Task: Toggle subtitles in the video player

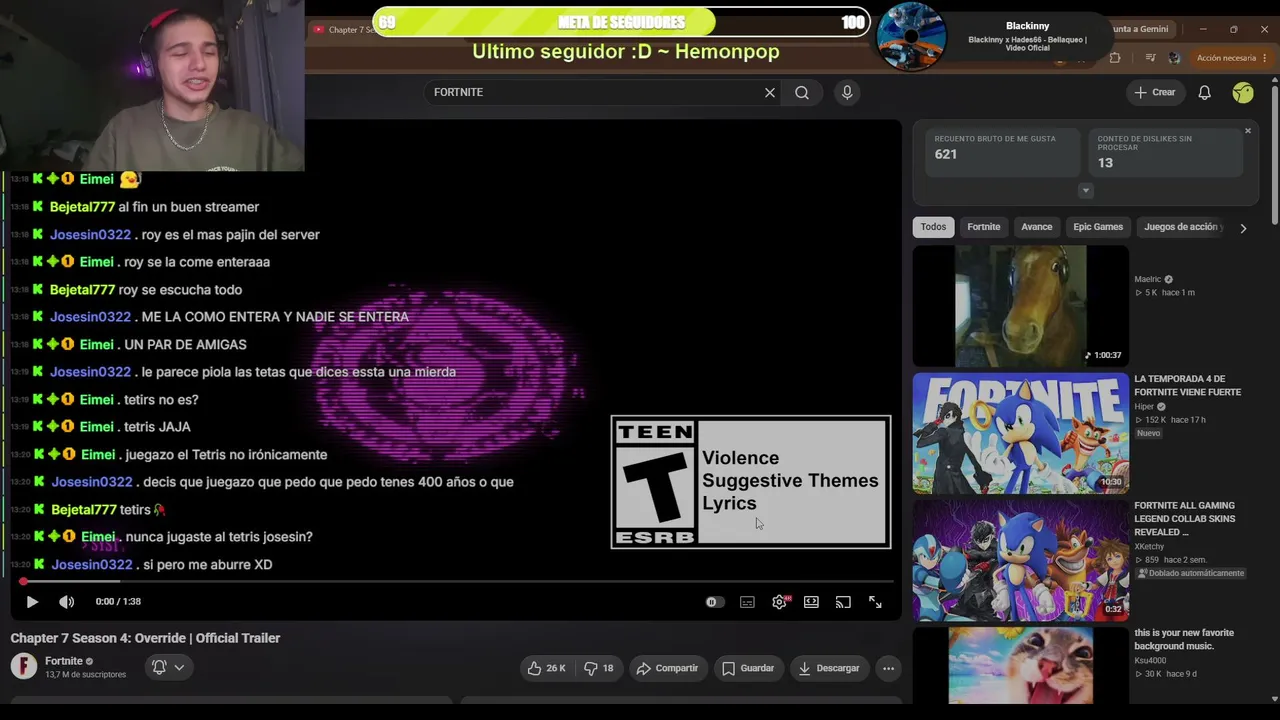Action: 747,602
